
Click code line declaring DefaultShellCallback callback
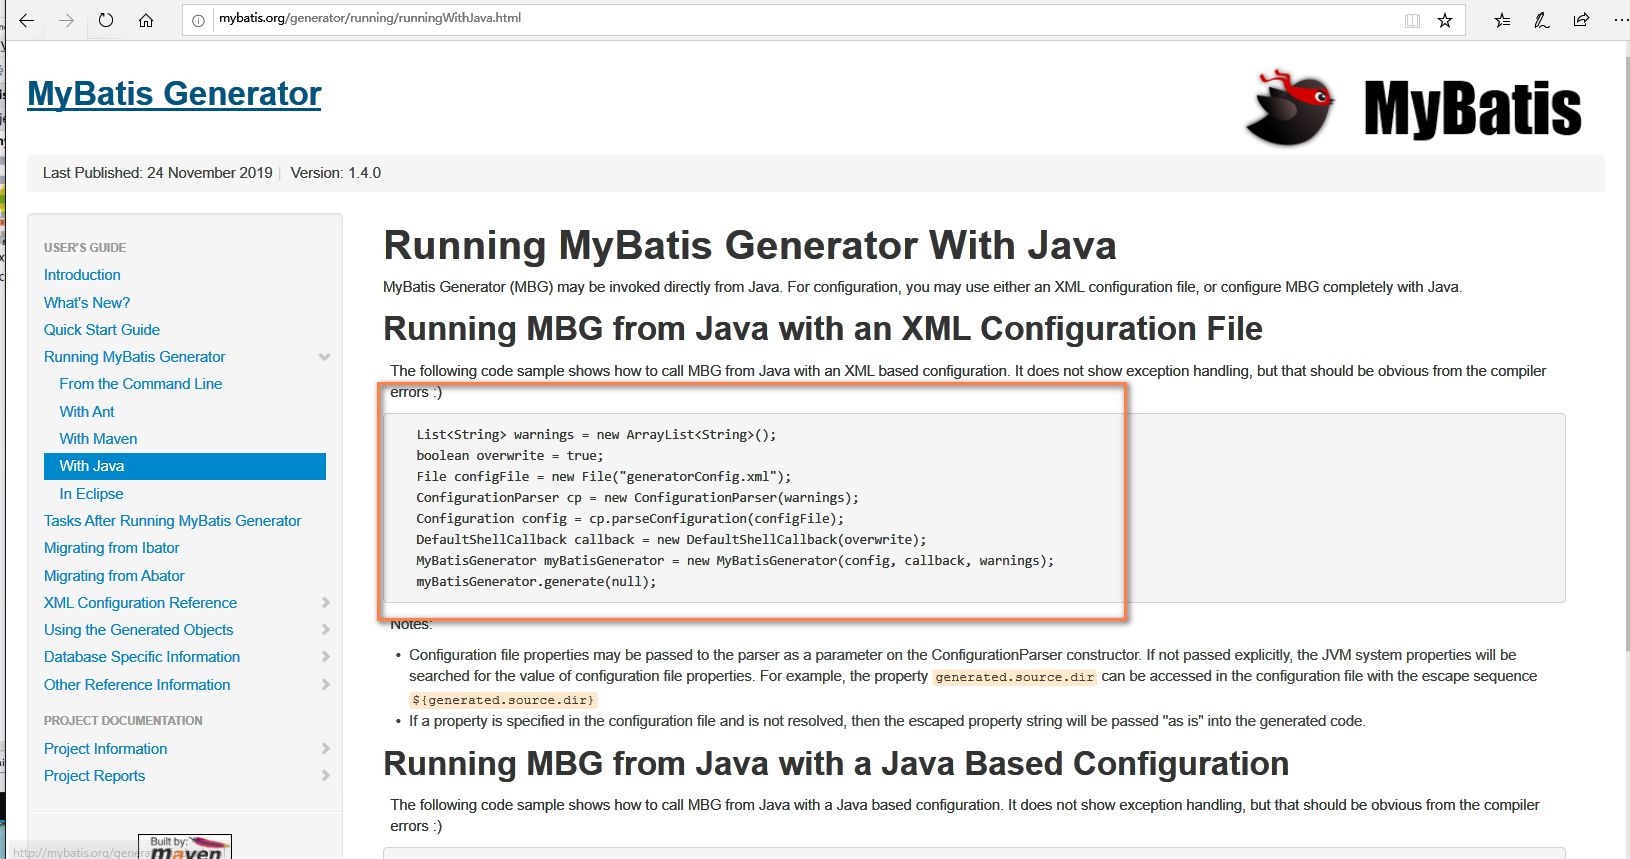point(671,540)
